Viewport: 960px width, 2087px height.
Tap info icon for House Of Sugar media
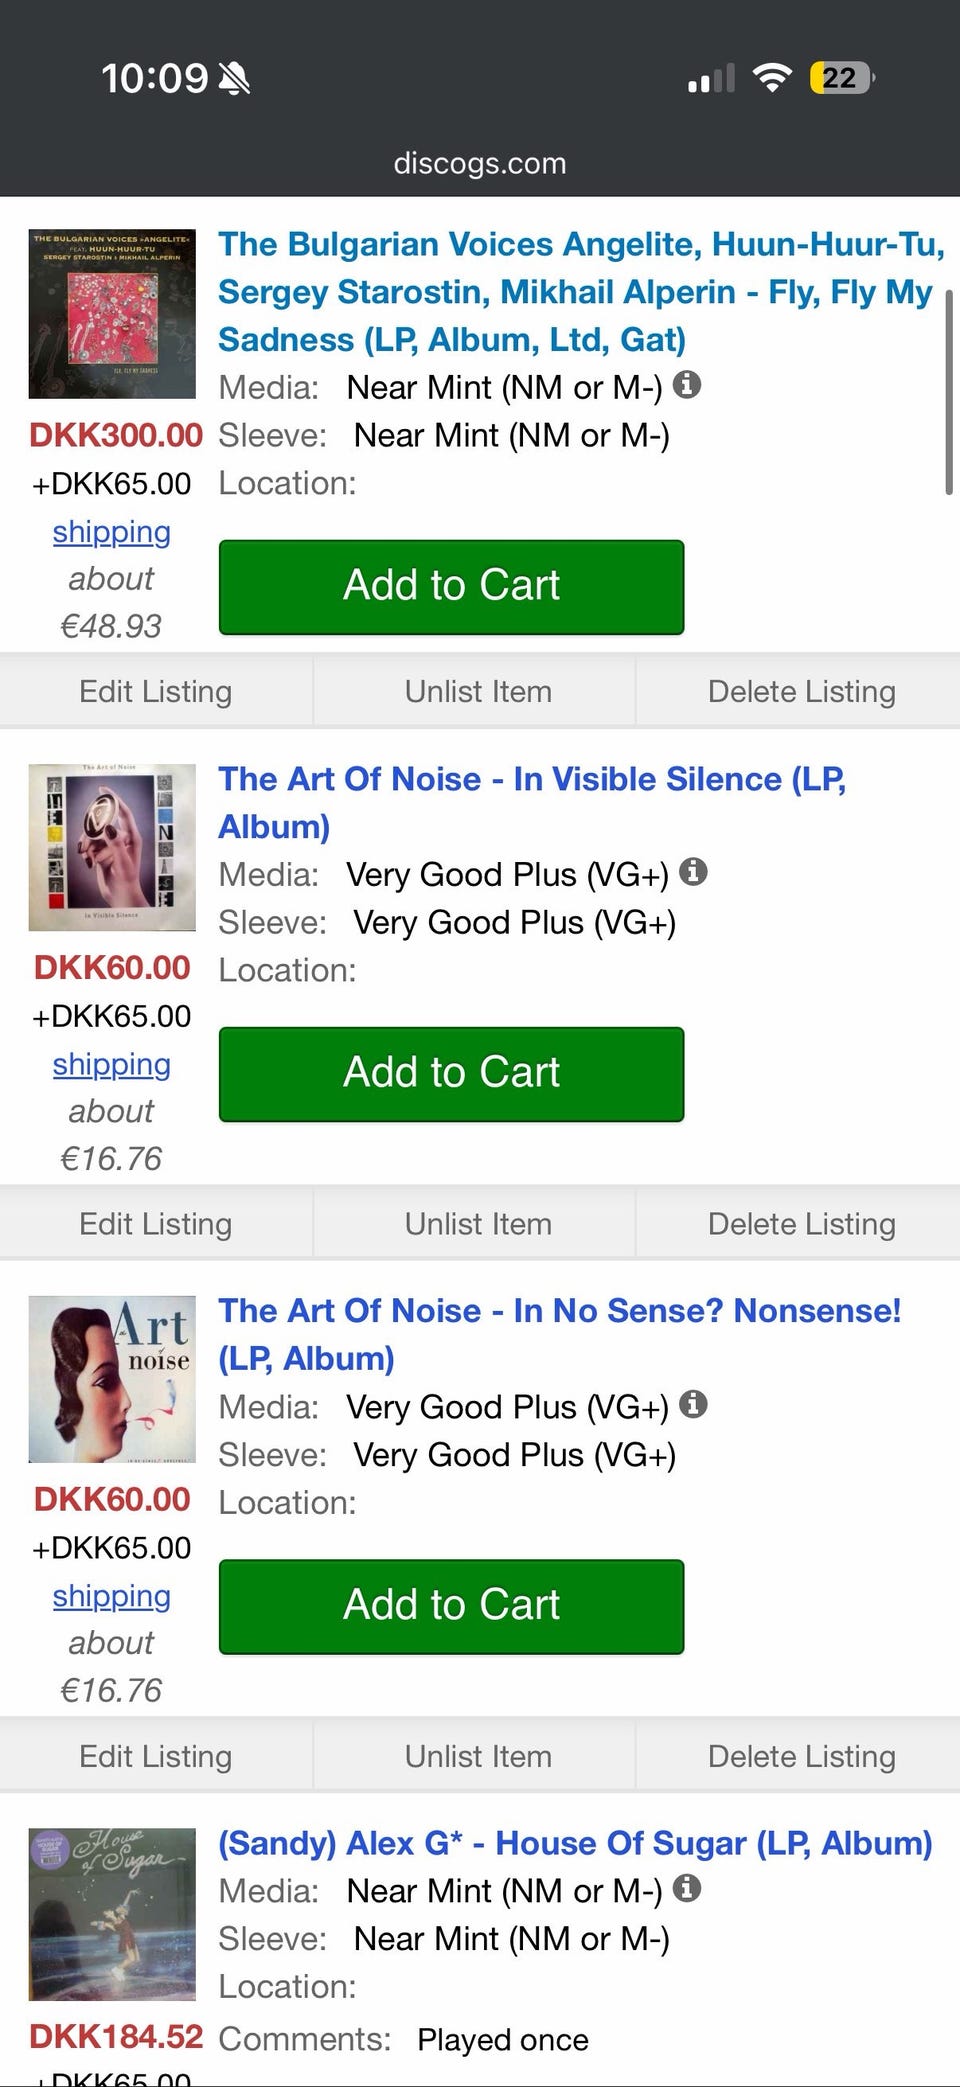click(x=687, y=1888)
